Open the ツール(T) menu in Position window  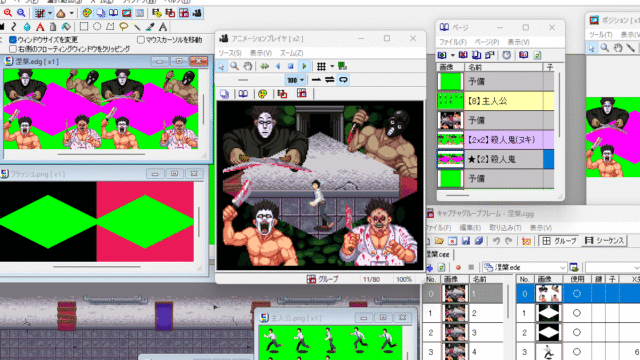coord(600,35)
